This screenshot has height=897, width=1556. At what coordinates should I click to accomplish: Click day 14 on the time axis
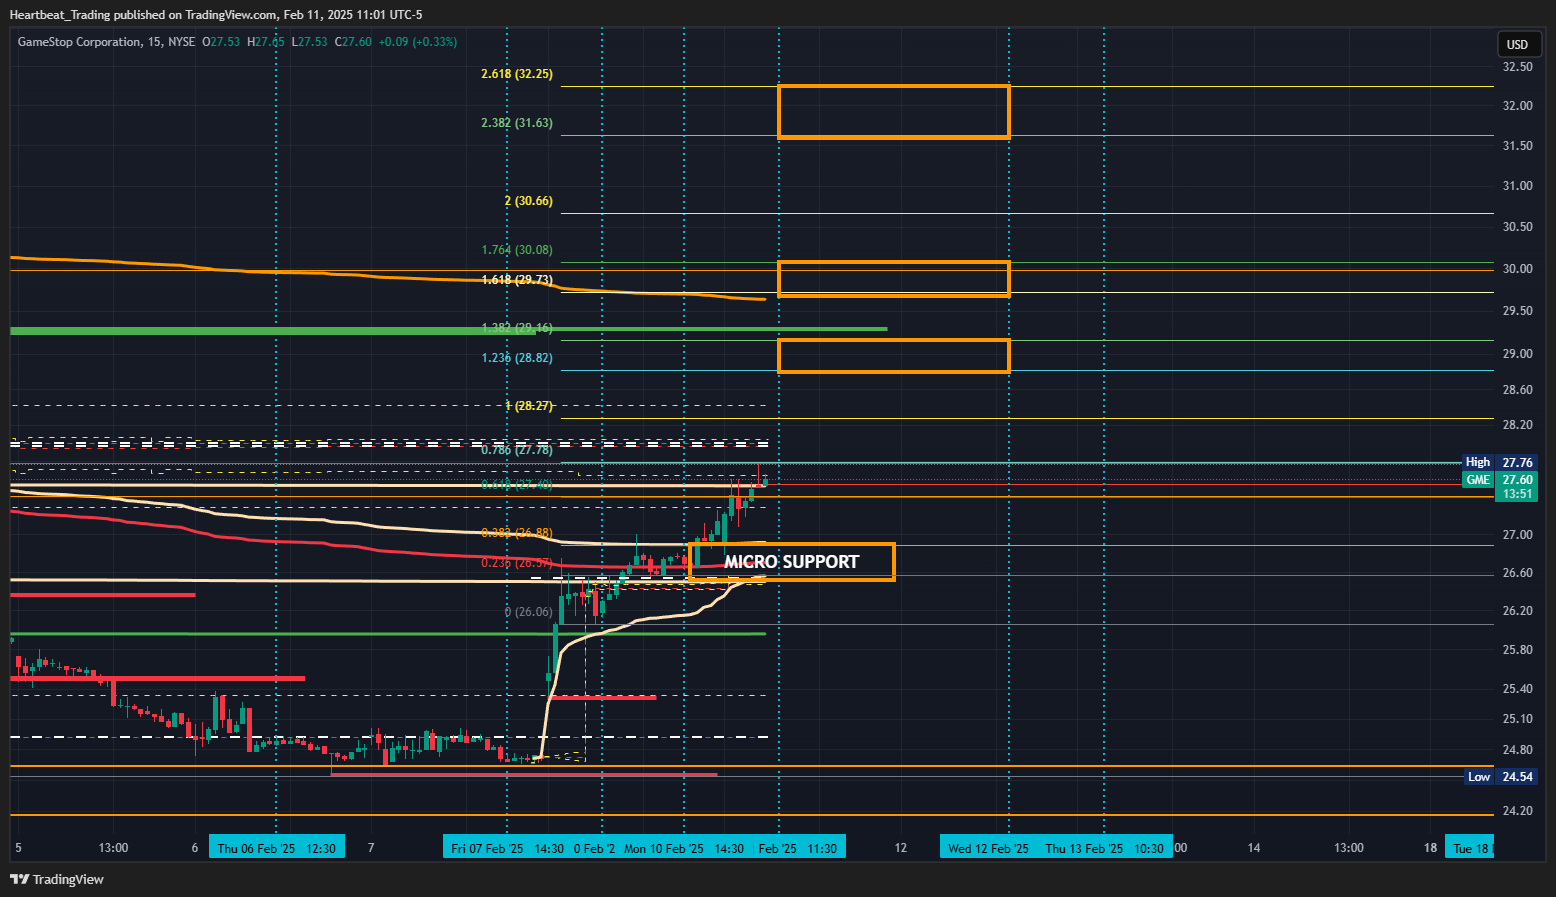1254,848
